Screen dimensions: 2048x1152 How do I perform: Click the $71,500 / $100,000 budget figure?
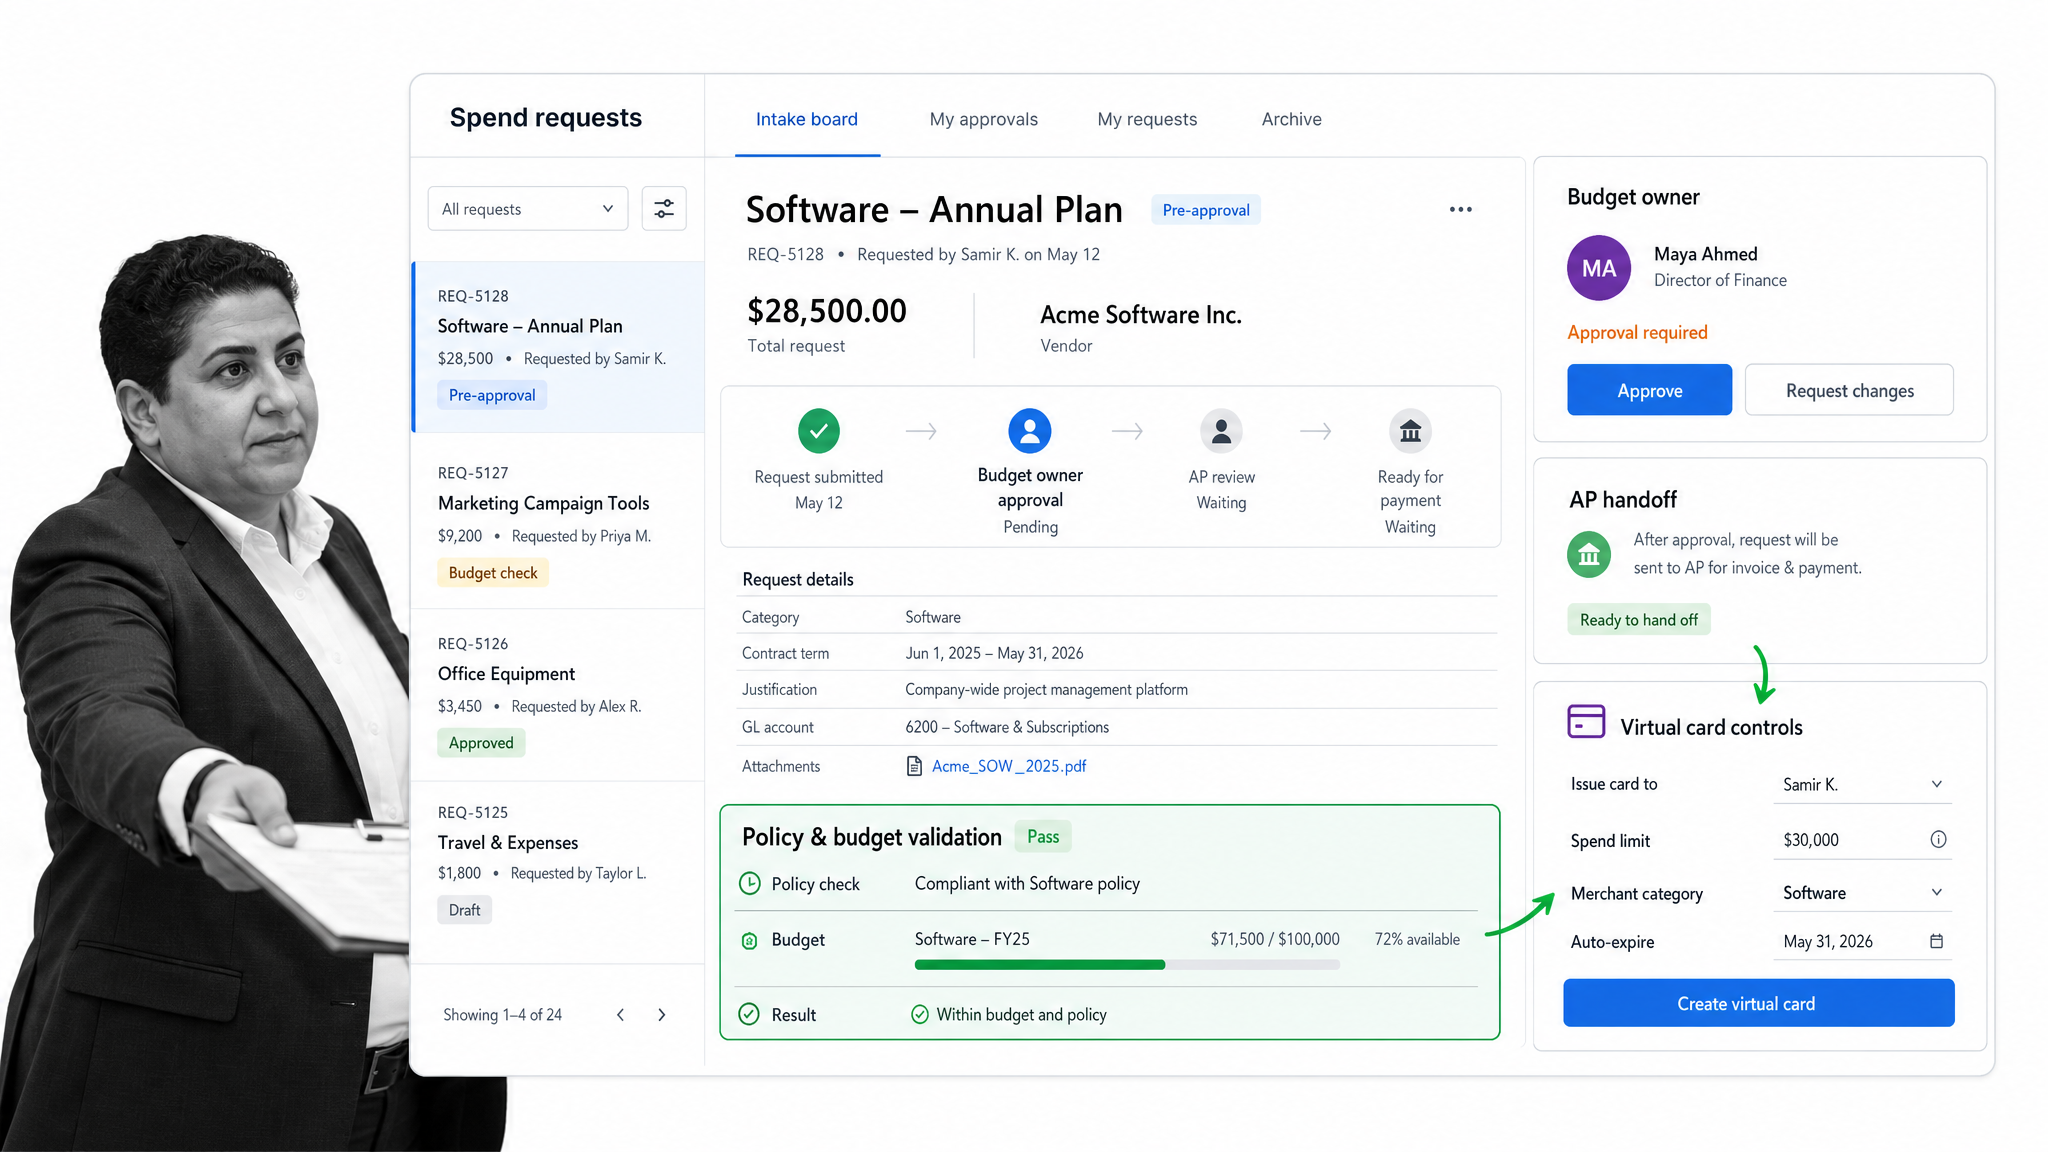pyautogui.click(x=1275, y=939)
